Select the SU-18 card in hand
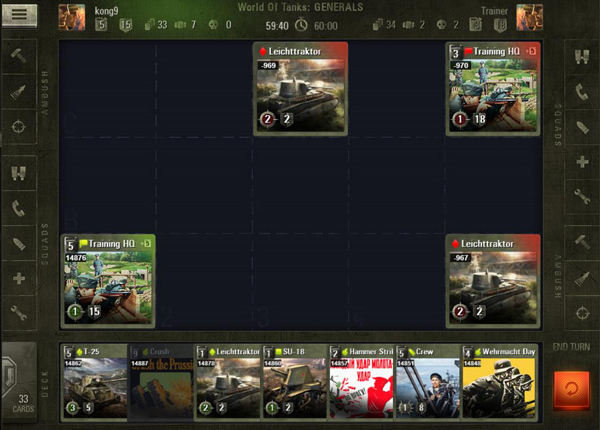The height and width of the screenshot is (430, 600). coord(294,382)
